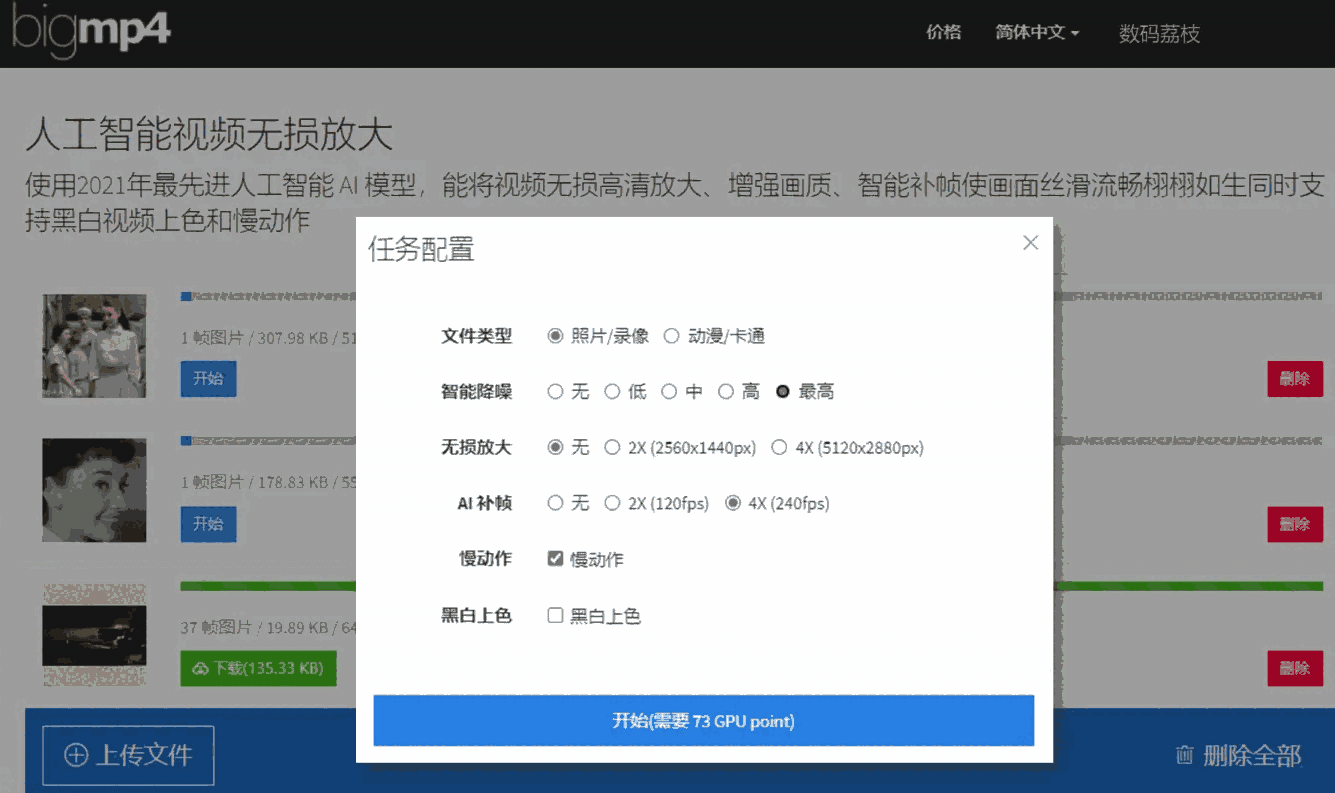Set 智能降噪 to 中
The image size is (1335, 793).
(670, 392)
